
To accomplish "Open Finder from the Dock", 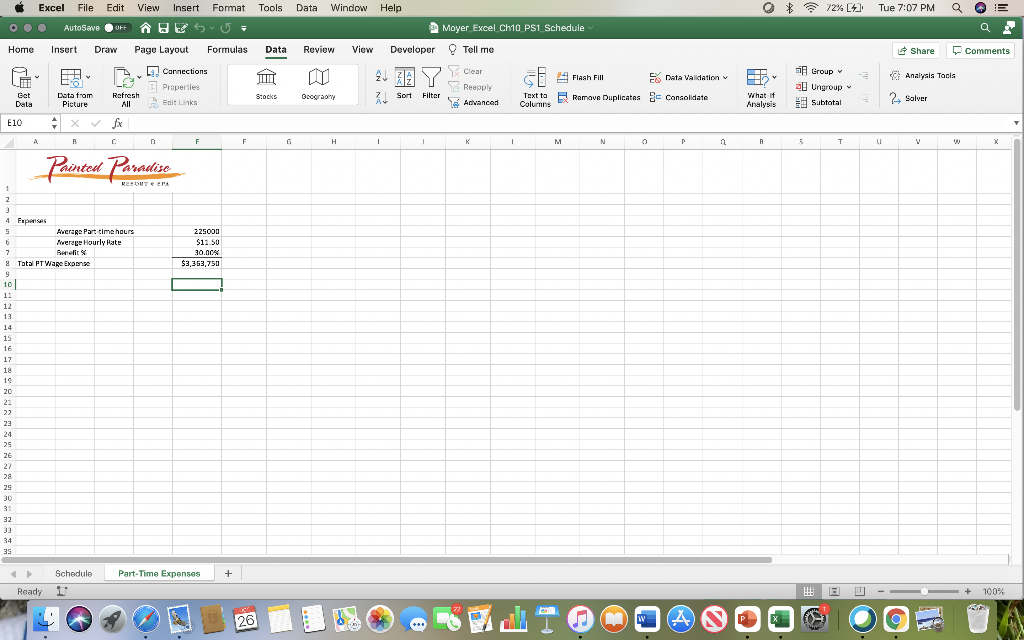I will tap(45, 618).
